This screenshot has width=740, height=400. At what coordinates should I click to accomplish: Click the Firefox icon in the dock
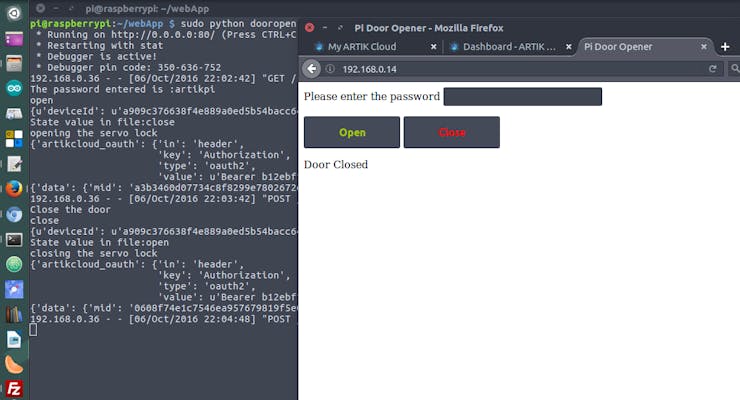coord(14,189)
